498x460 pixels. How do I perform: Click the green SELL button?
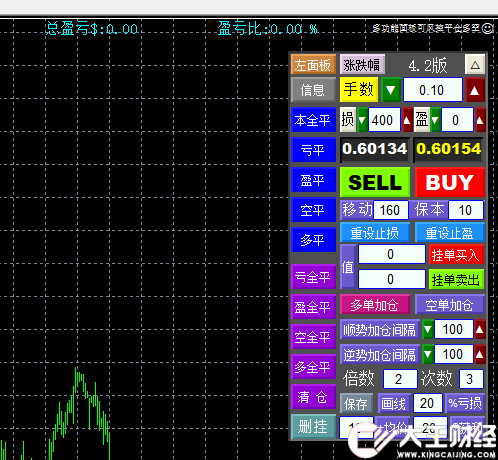pos(375,182)
